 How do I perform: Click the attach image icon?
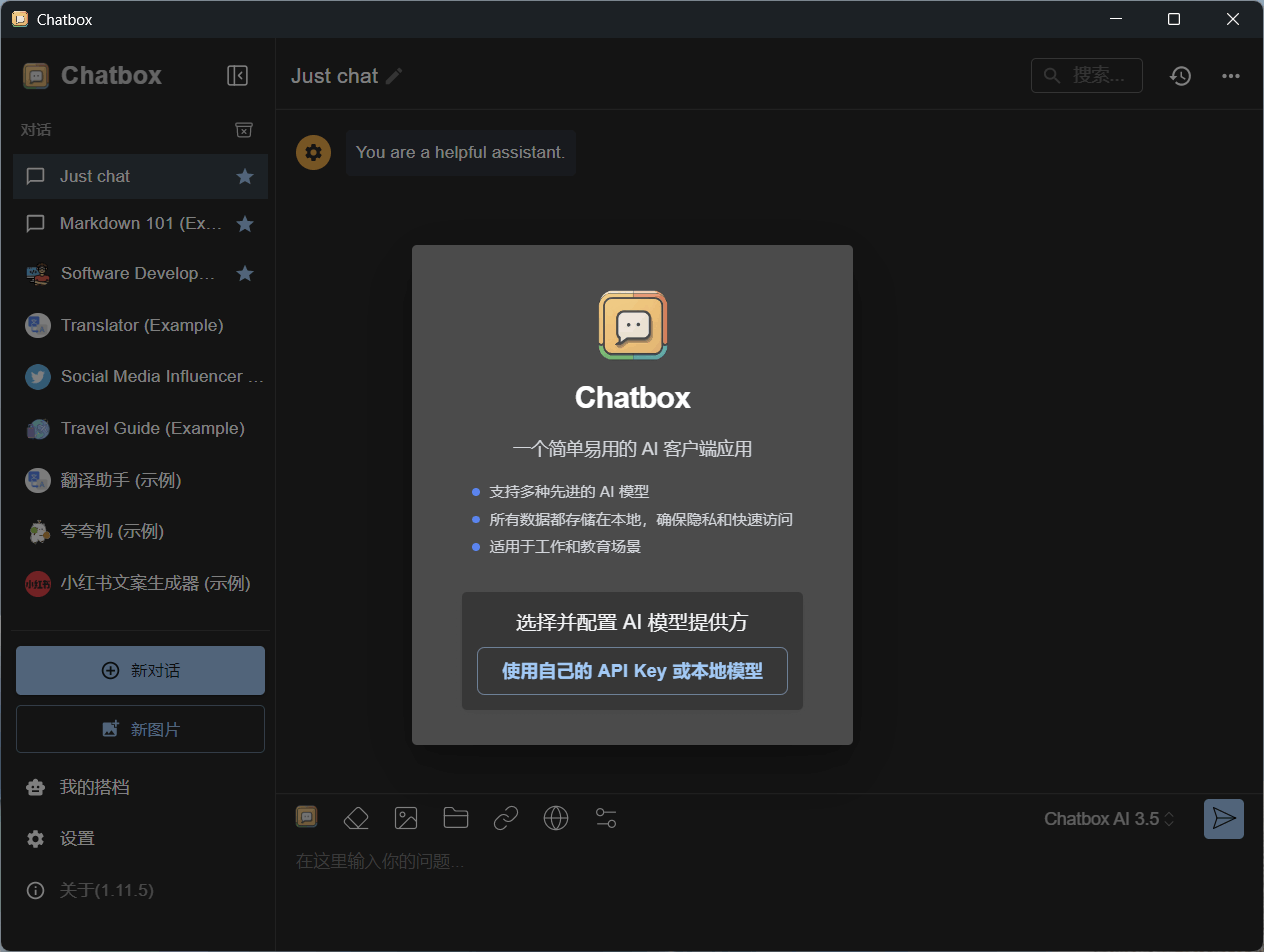tap(406, 818)
